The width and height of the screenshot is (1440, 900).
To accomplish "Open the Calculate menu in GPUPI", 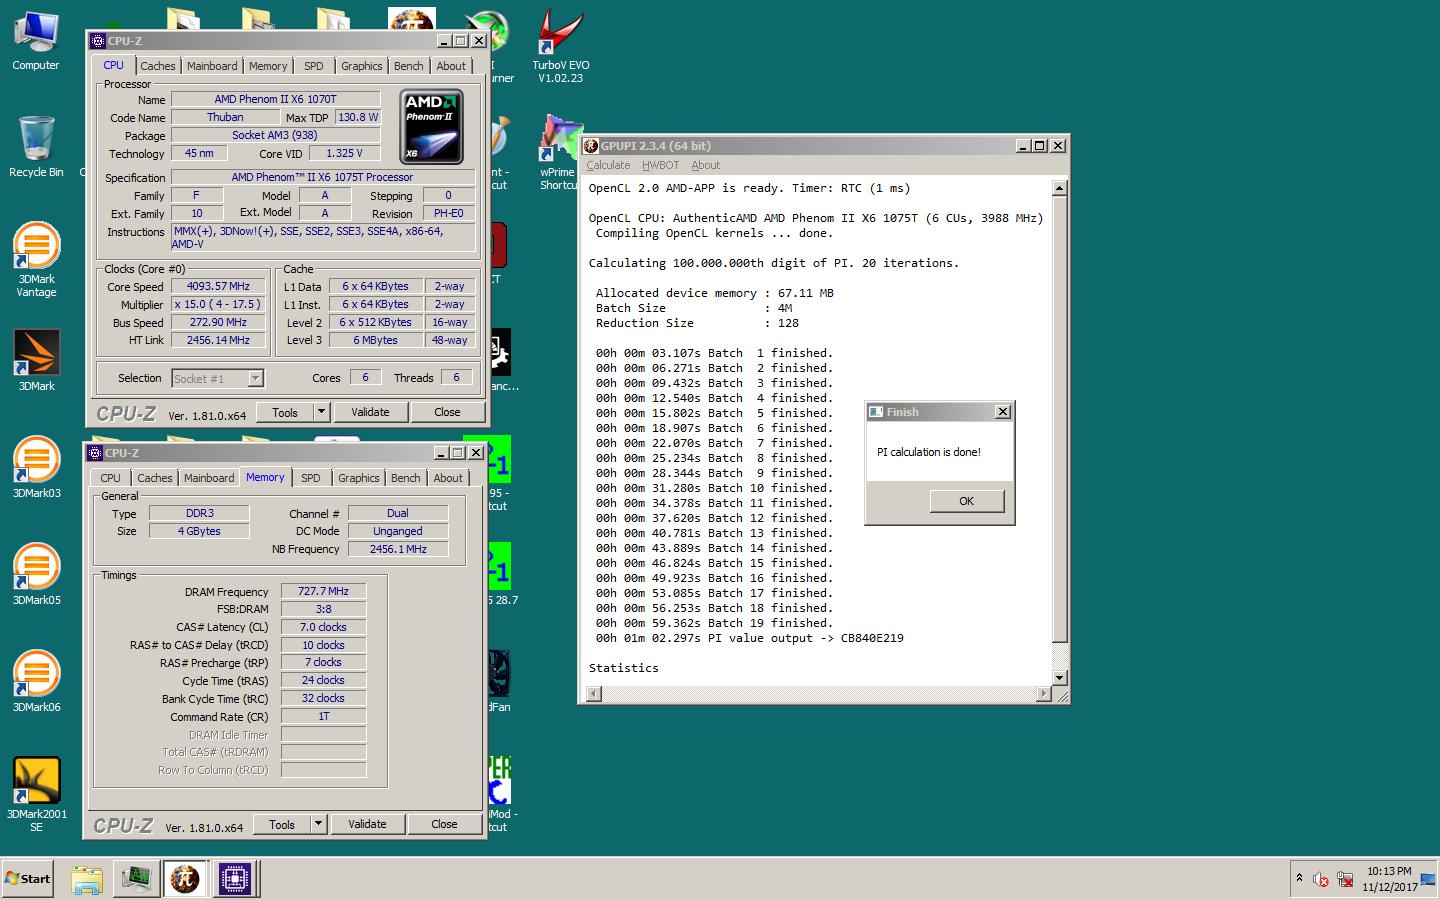I will pos(608,166).
